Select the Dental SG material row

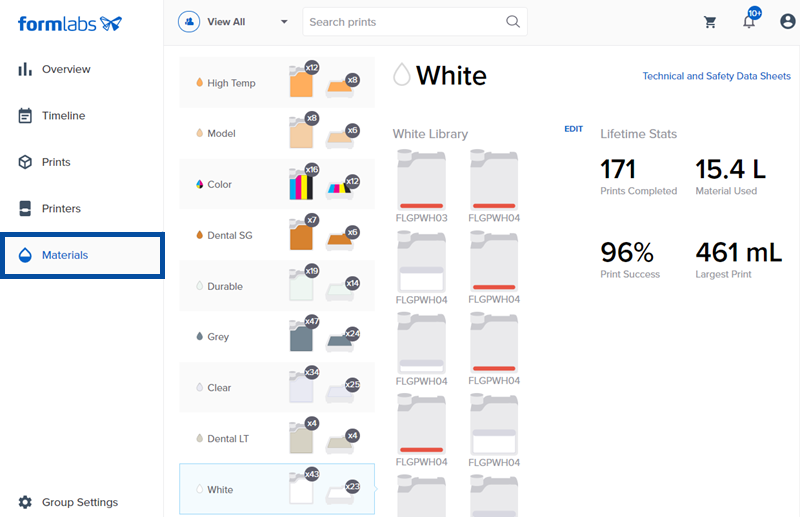(x=277, y=235)
